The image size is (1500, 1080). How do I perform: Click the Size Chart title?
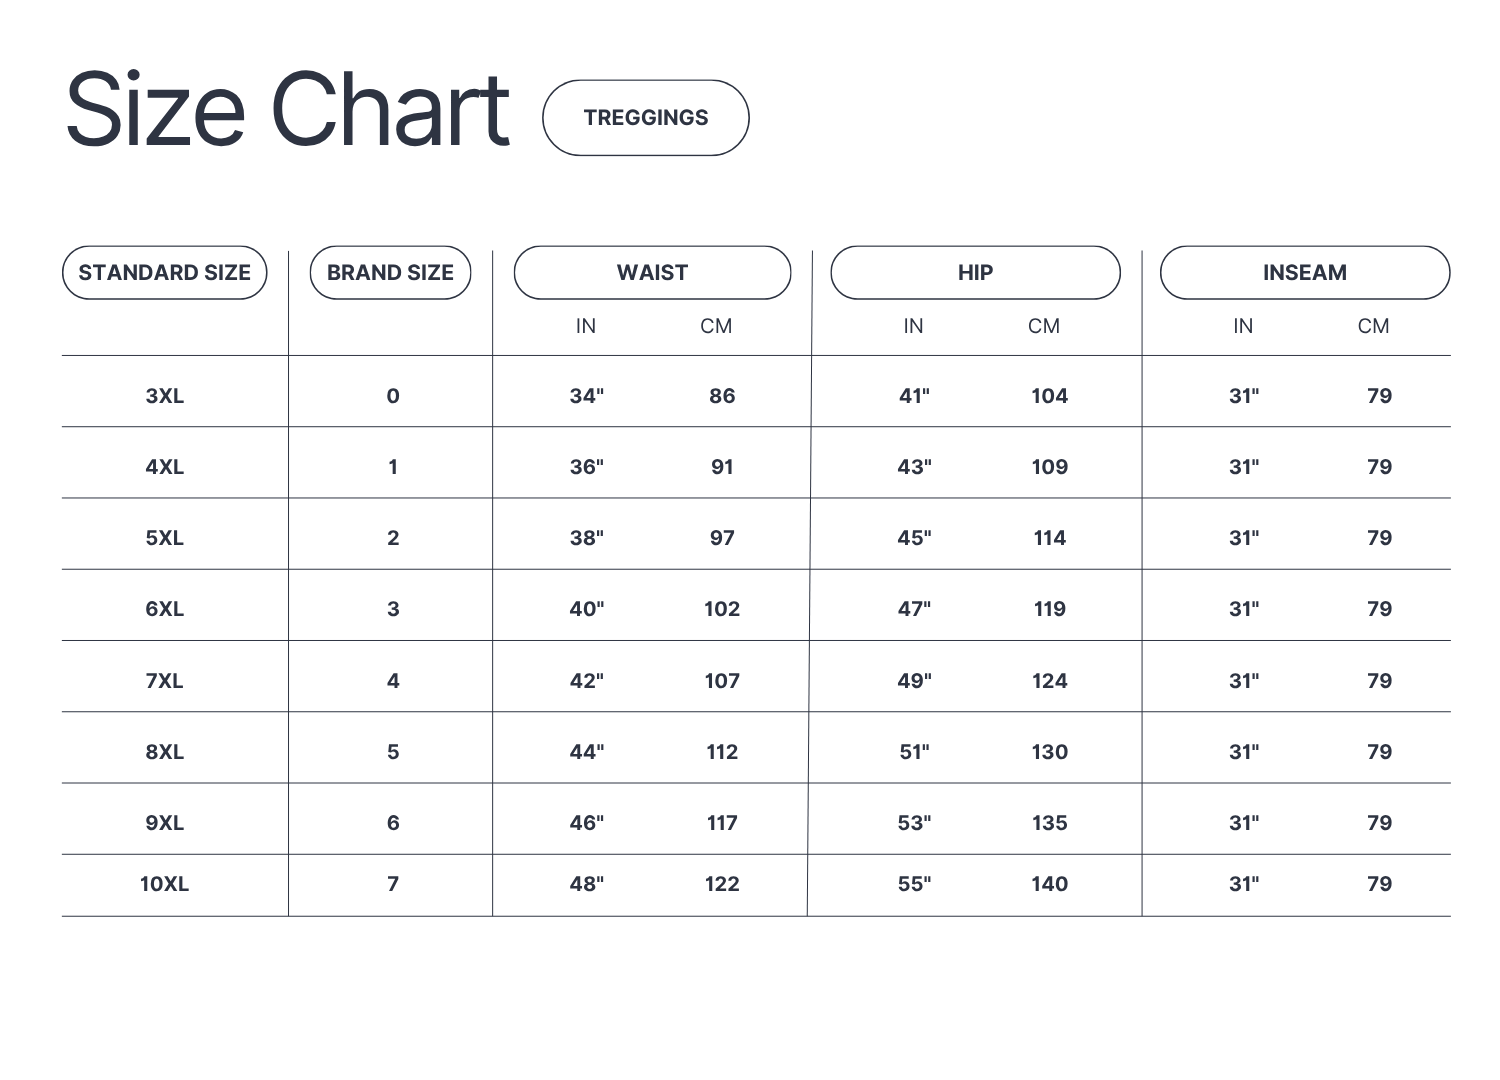288,110
